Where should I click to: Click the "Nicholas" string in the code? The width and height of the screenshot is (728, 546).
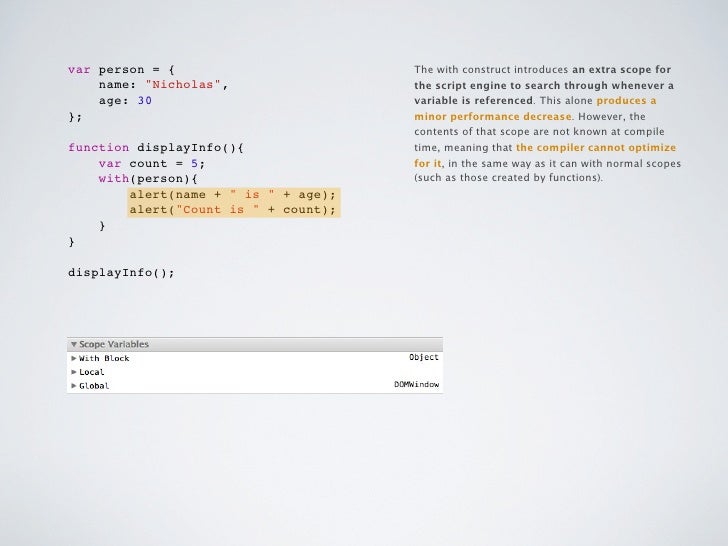click(182, 84)
